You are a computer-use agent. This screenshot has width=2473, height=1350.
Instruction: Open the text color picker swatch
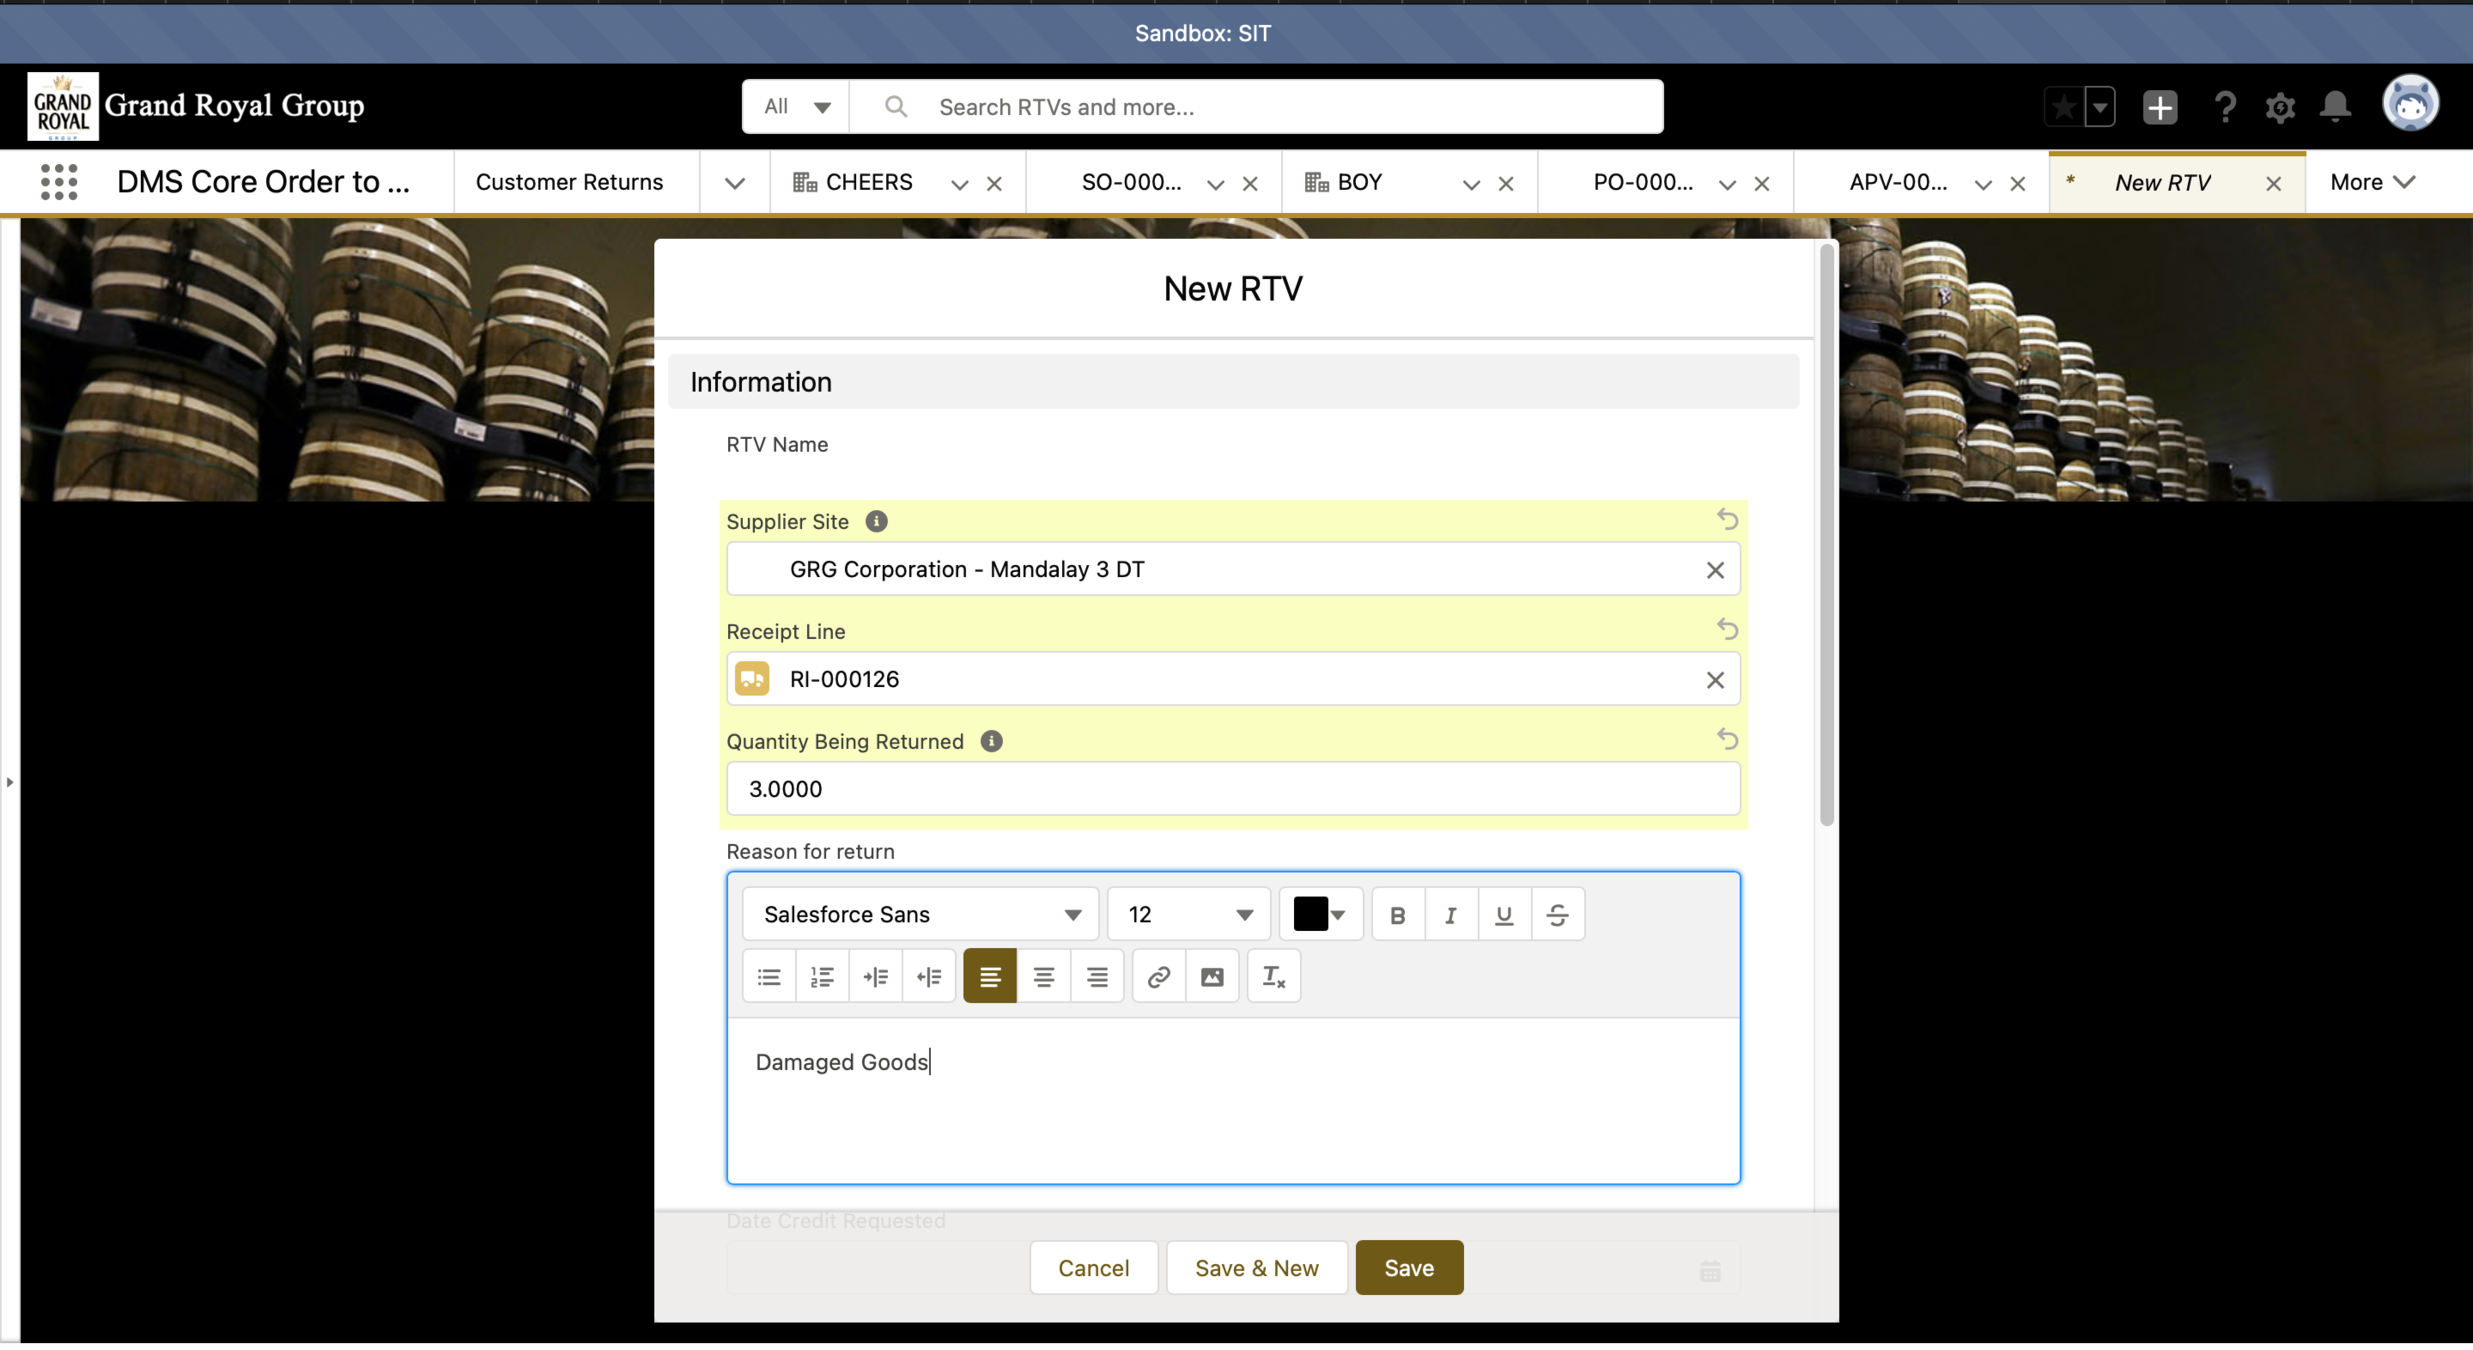(1320, 915)
